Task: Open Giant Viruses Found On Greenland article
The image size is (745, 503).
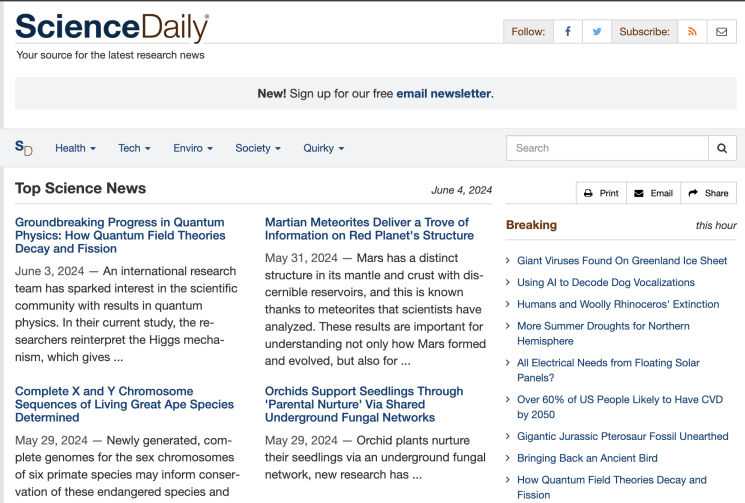Action: click(621, 261)
